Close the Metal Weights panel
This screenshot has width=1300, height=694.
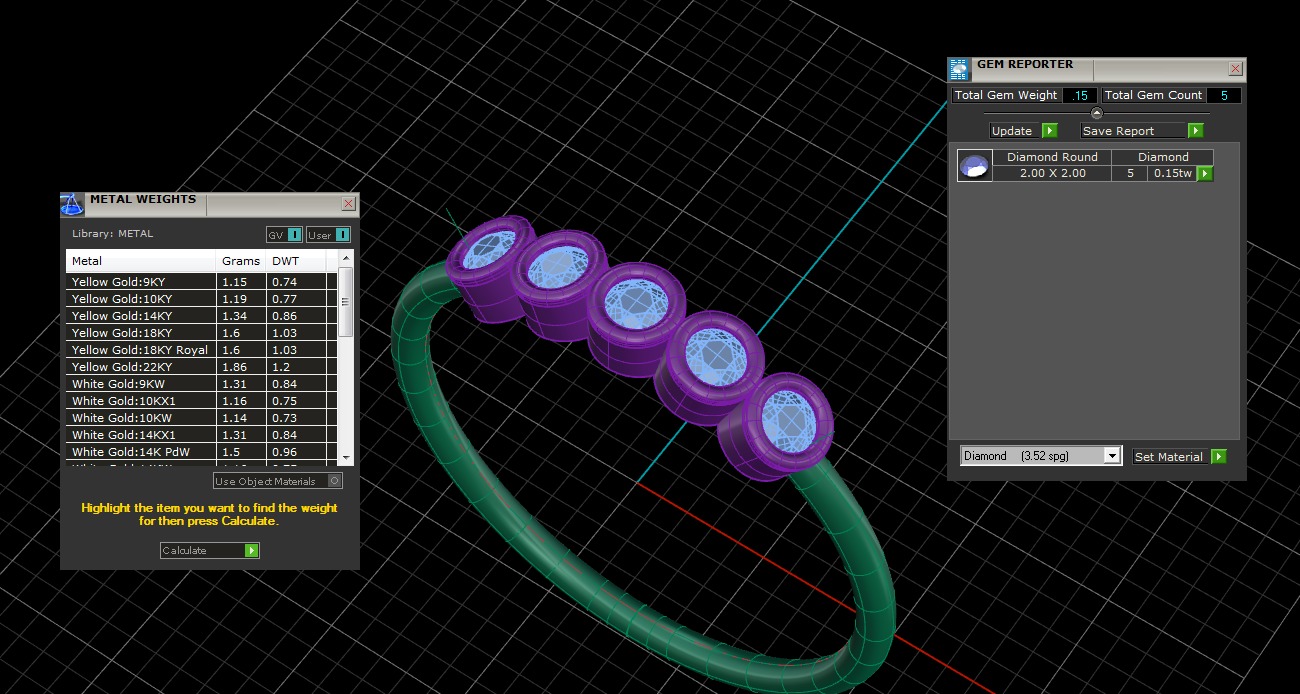pos(348,204)
